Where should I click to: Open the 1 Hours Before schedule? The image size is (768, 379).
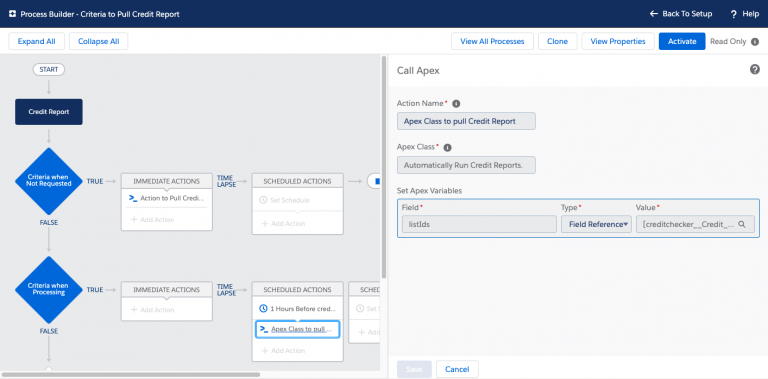(x=297, y=309)
